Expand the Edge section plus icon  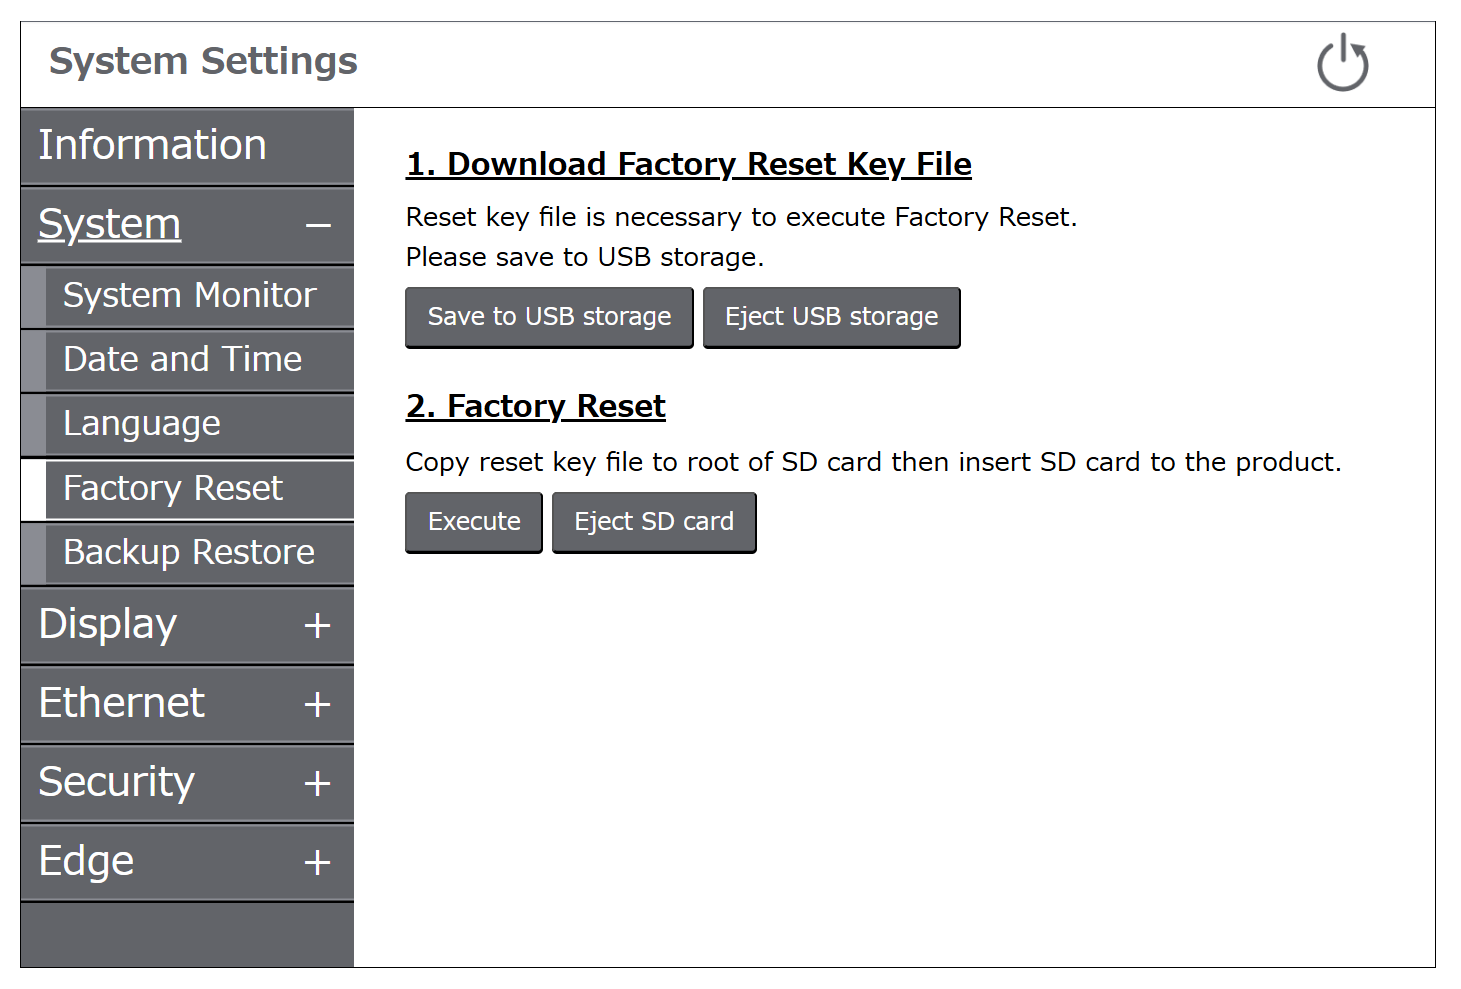[317, 862]
